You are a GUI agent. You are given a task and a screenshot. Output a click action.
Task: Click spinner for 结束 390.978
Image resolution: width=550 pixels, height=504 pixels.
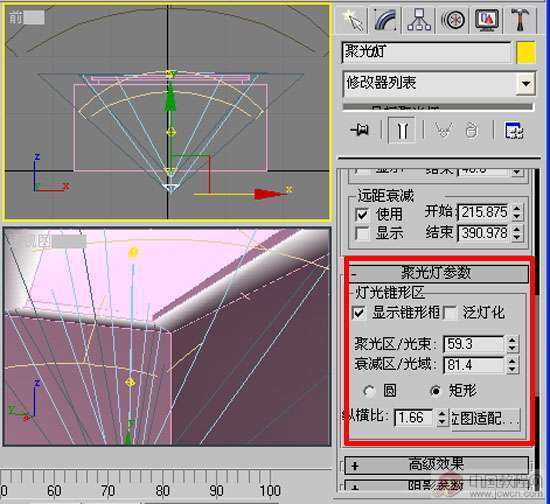(x=517, y=233)
